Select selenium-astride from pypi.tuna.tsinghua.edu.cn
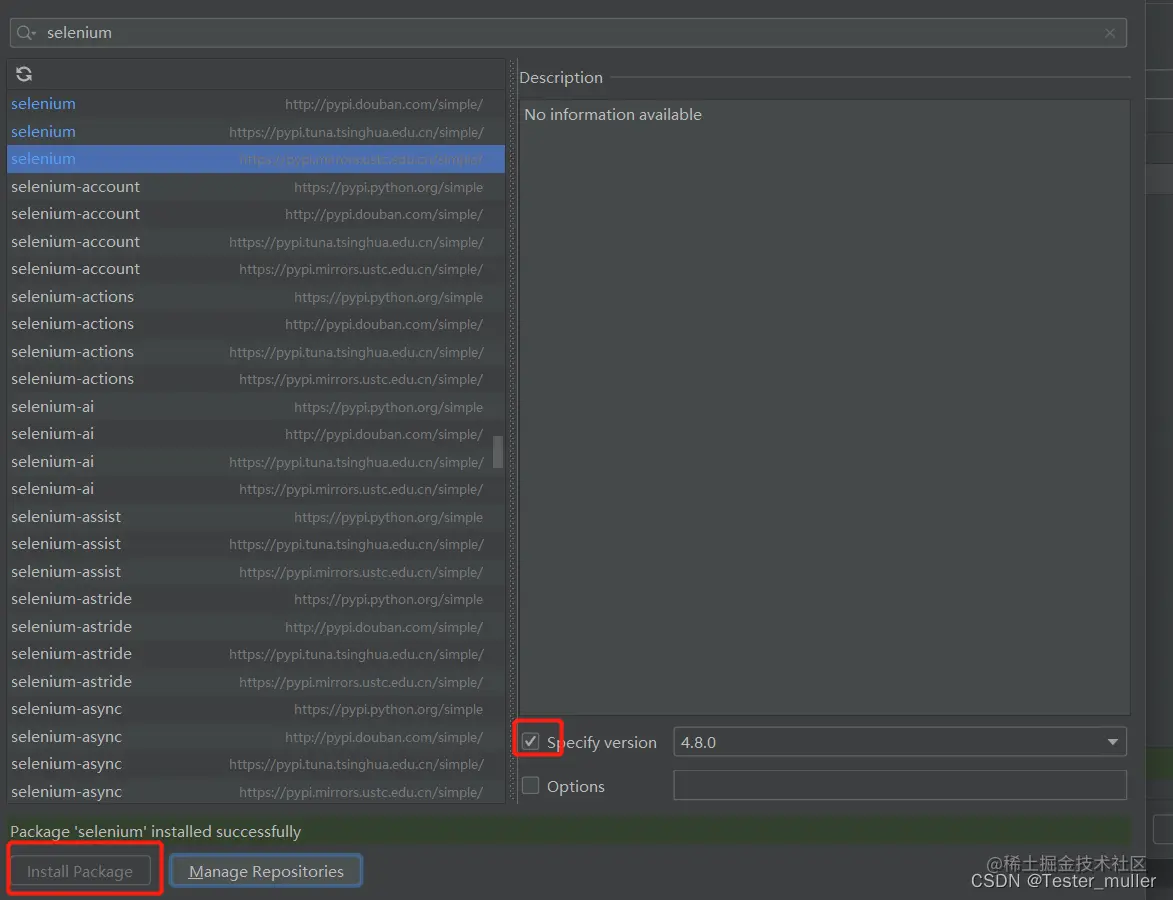The image size is (1173, 900). tap(256, 654)
